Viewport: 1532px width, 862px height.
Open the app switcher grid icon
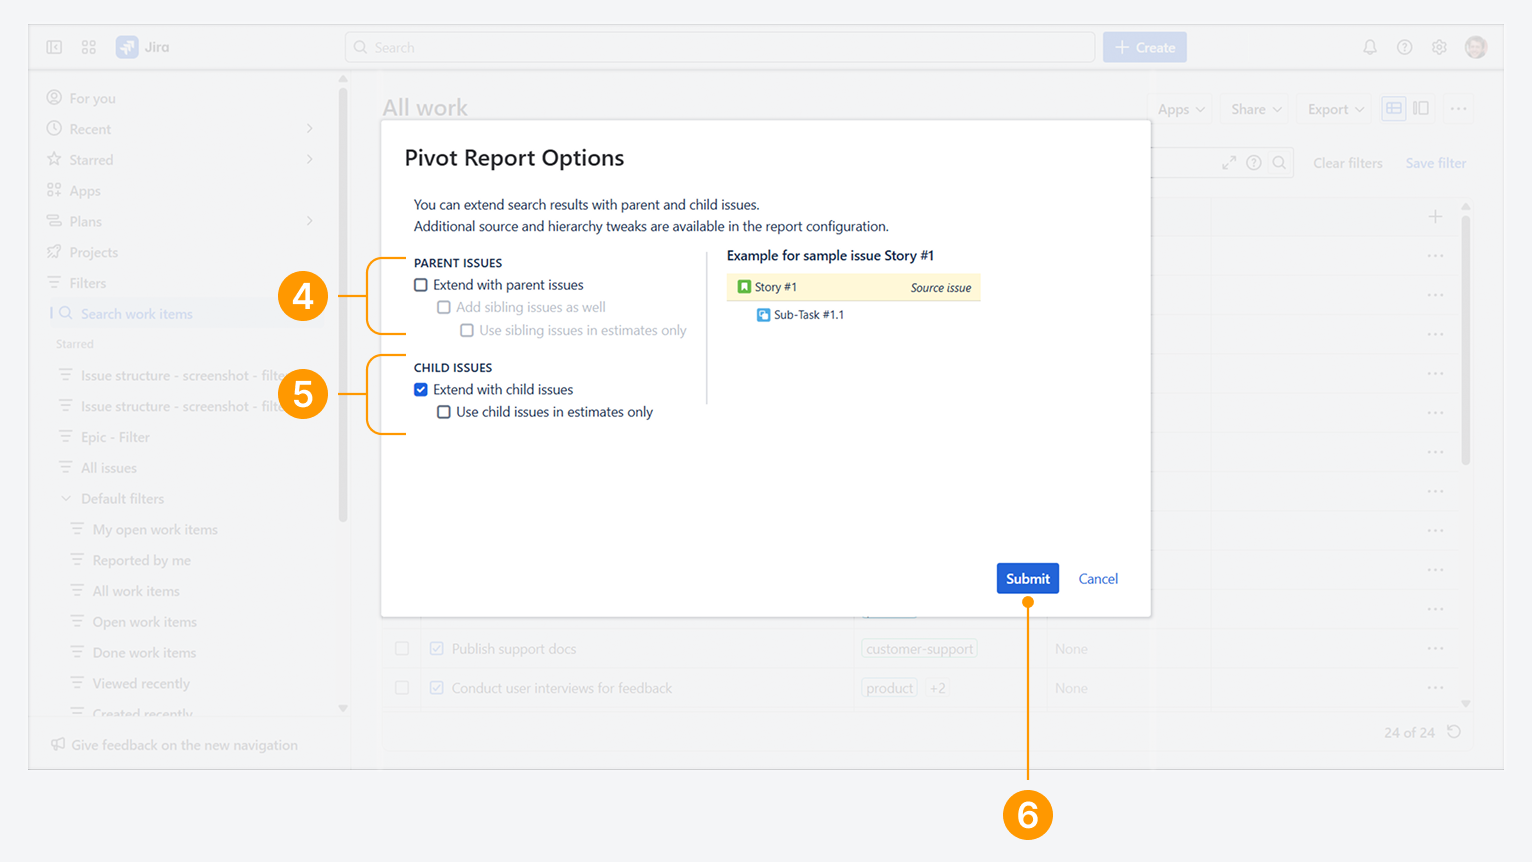coord(89,47)
